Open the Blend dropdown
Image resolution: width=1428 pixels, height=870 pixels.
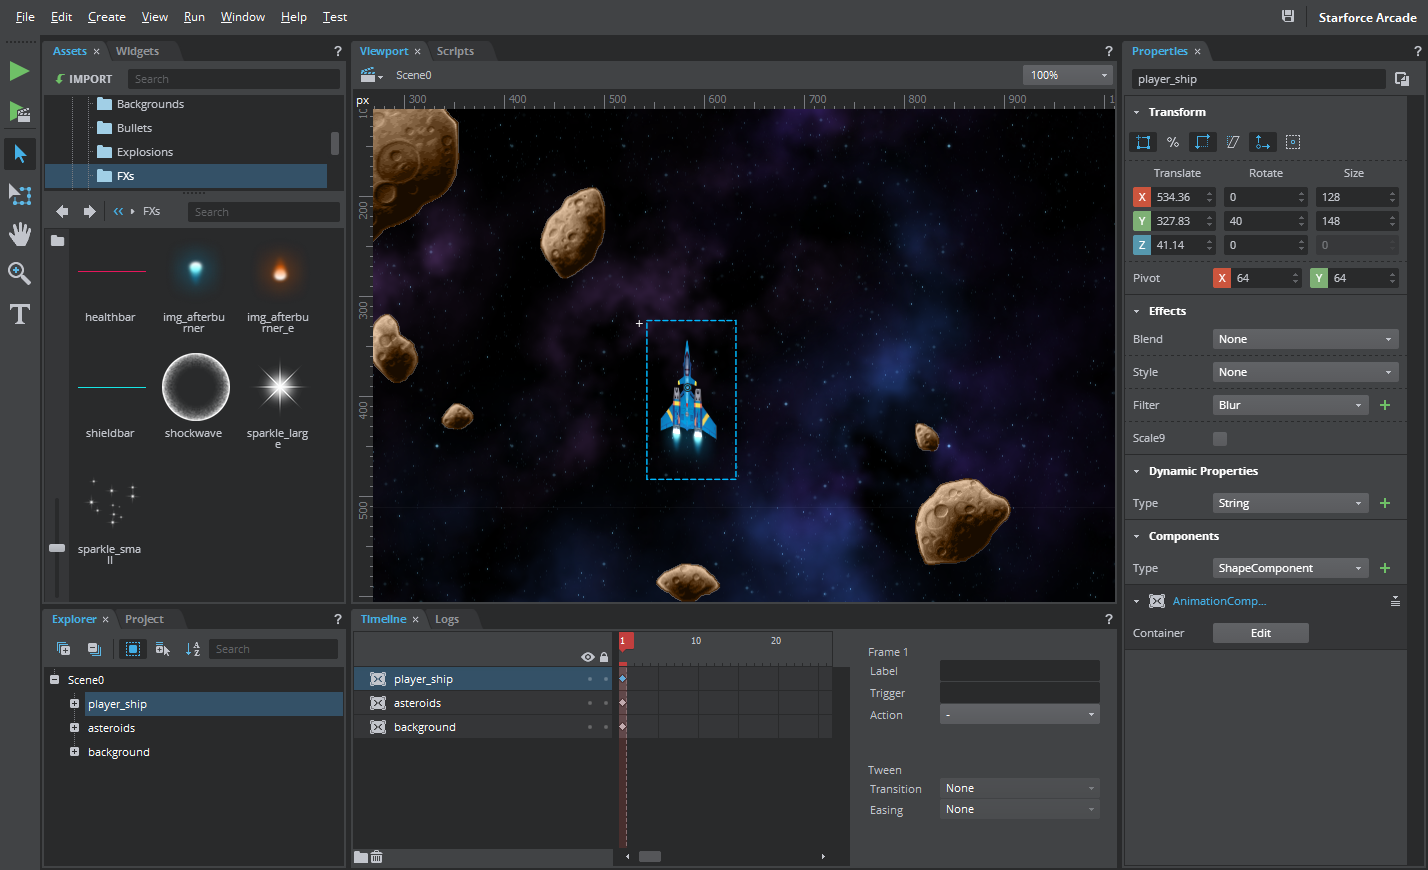[1305, 339]
